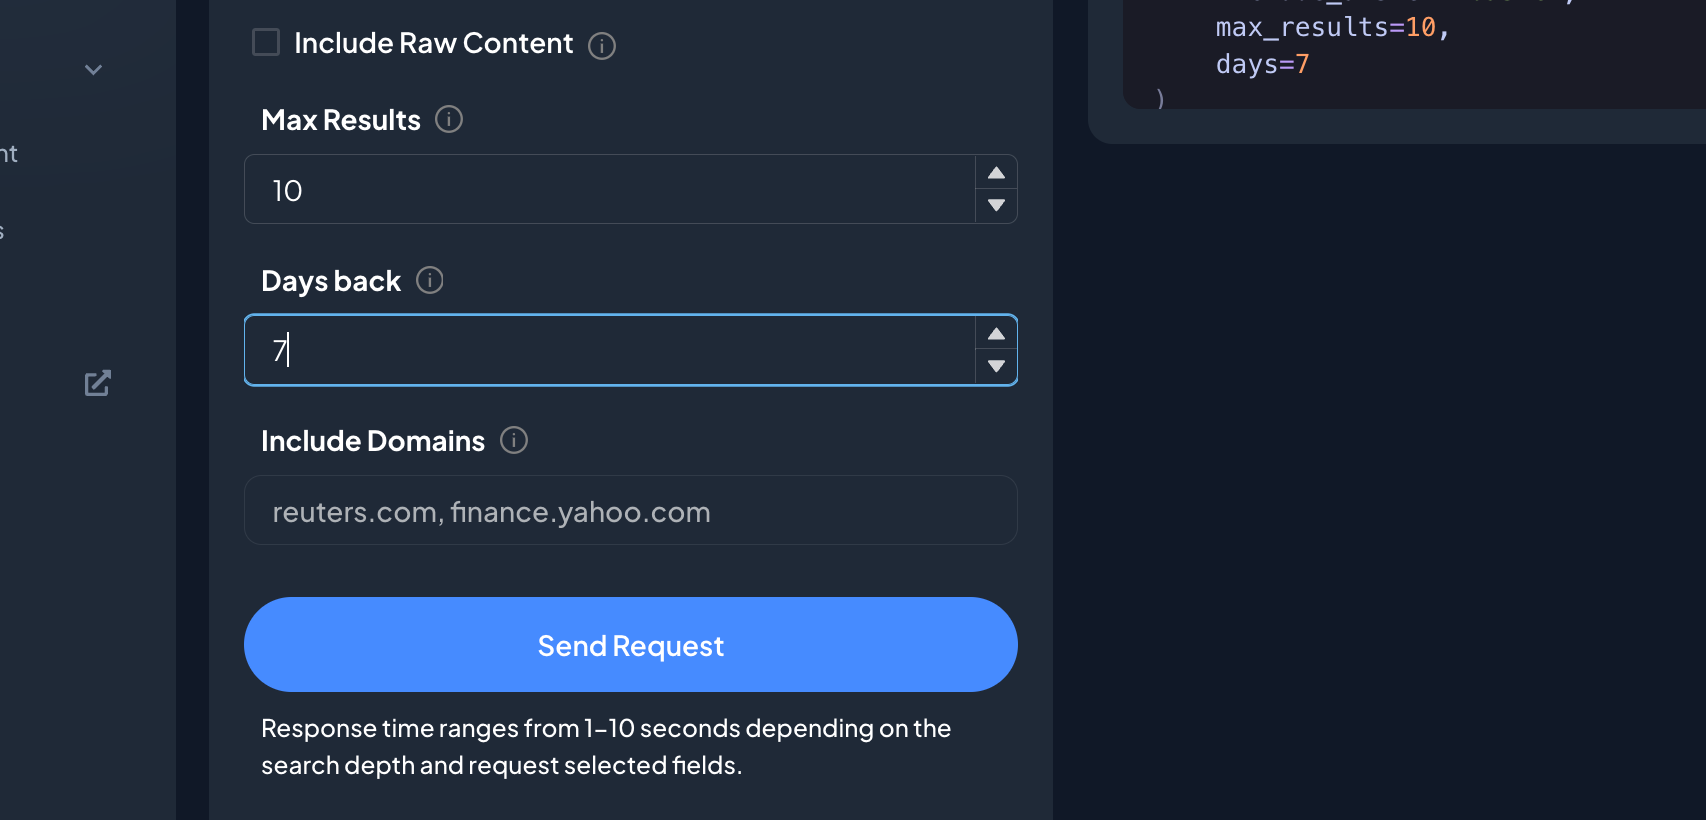The image size is (1706, 820).
Task: Click the max_results=10 code line
Action: [x=1332, y=27]
